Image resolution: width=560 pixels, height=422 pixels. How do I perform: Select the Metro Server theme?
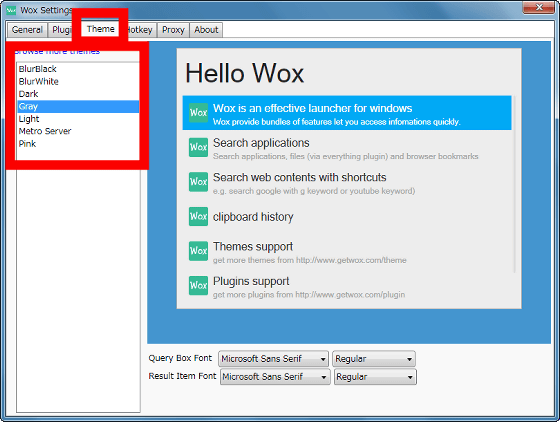78,131
